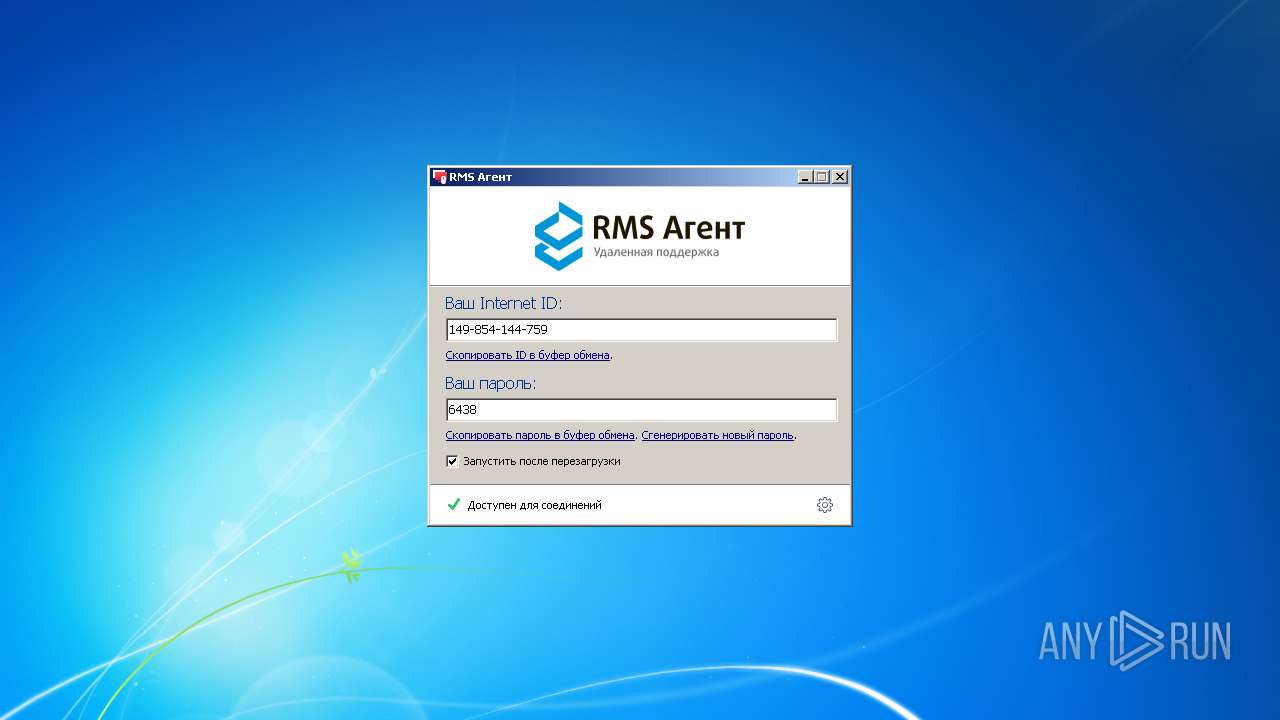Click the RMS Agent title bar icon

point(439,177)
